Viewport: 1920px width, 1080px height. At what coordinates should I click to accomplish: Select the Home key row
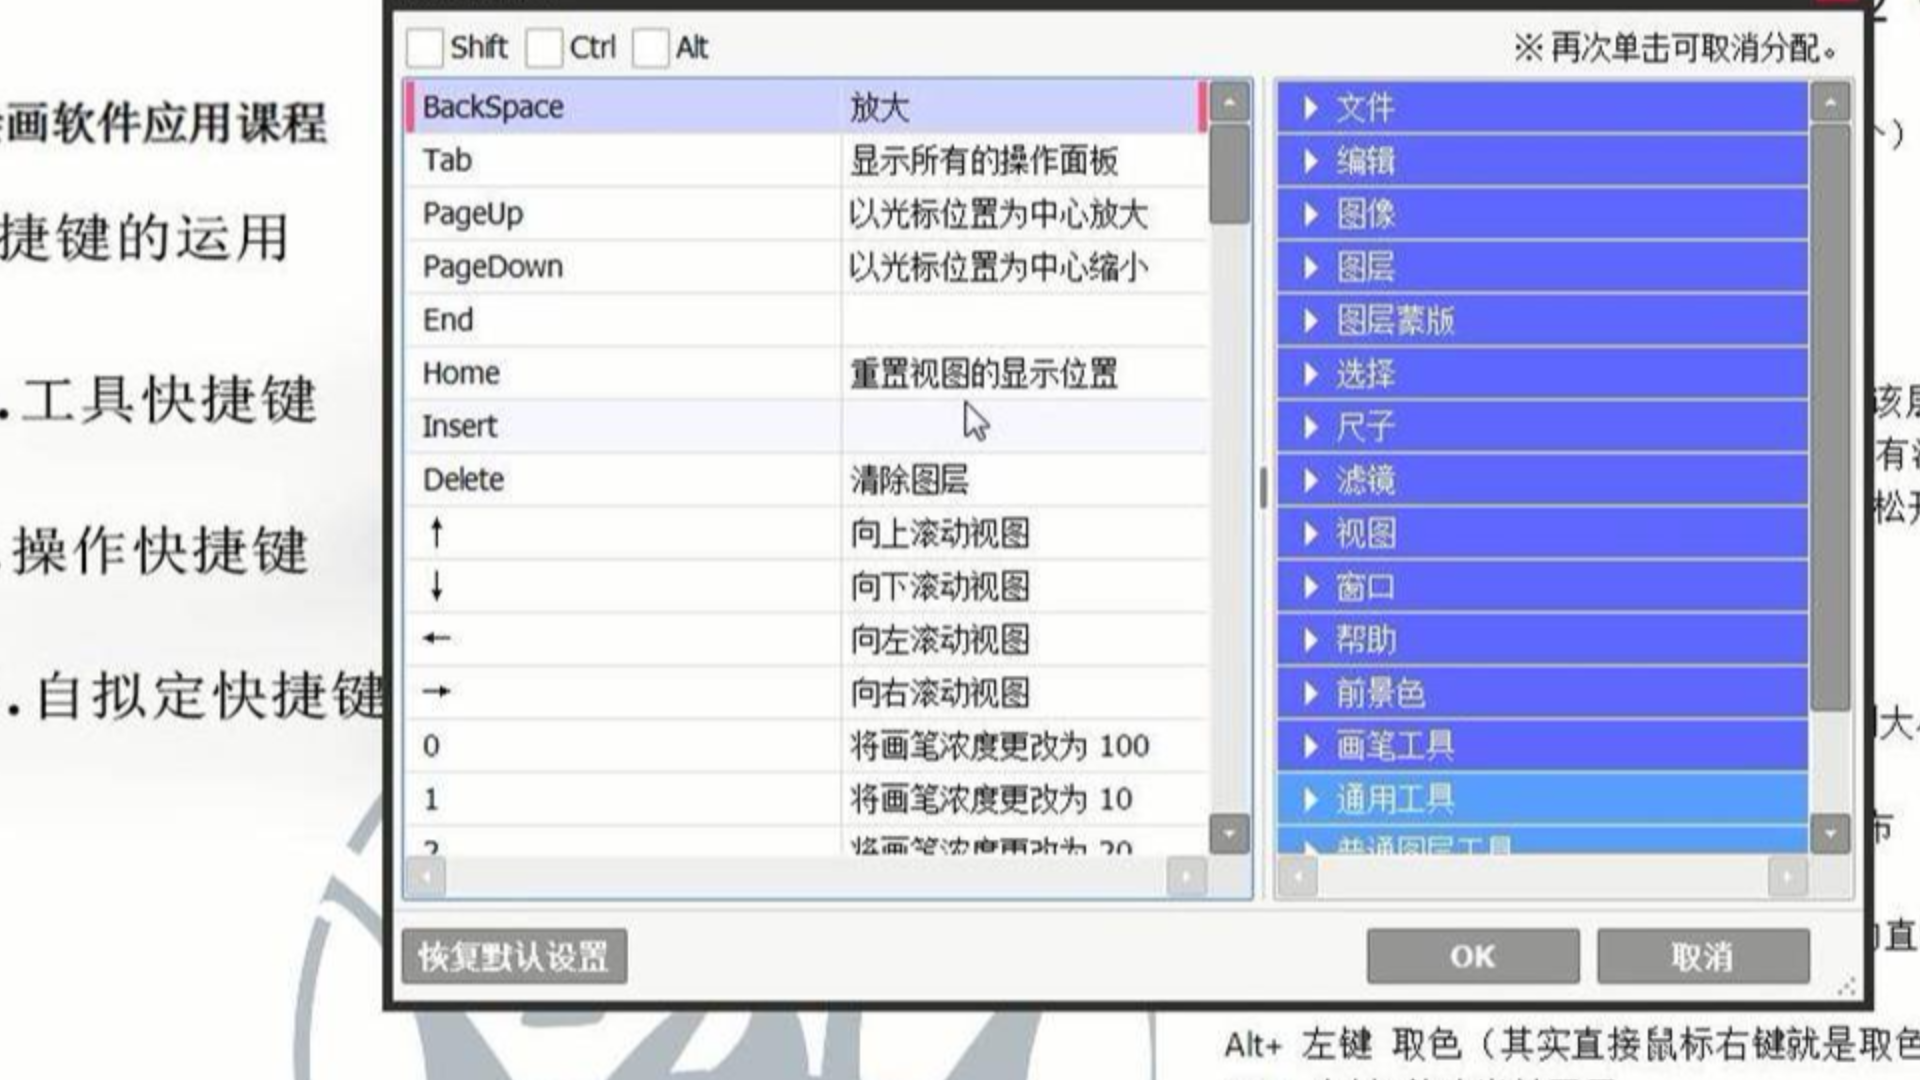pos(807,373)
